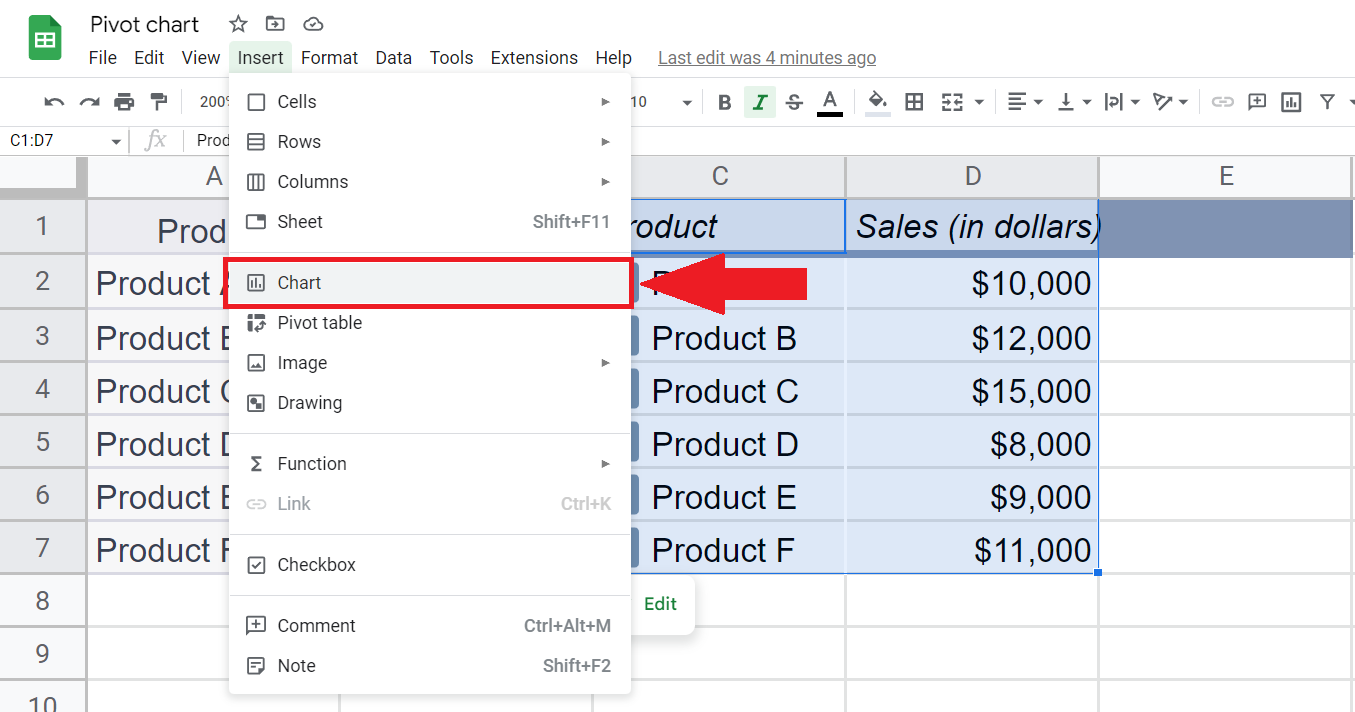This screenshot has height=712, width=1355.
Task: Click the Create a filter funnel icon
Action: [1327, 102]
